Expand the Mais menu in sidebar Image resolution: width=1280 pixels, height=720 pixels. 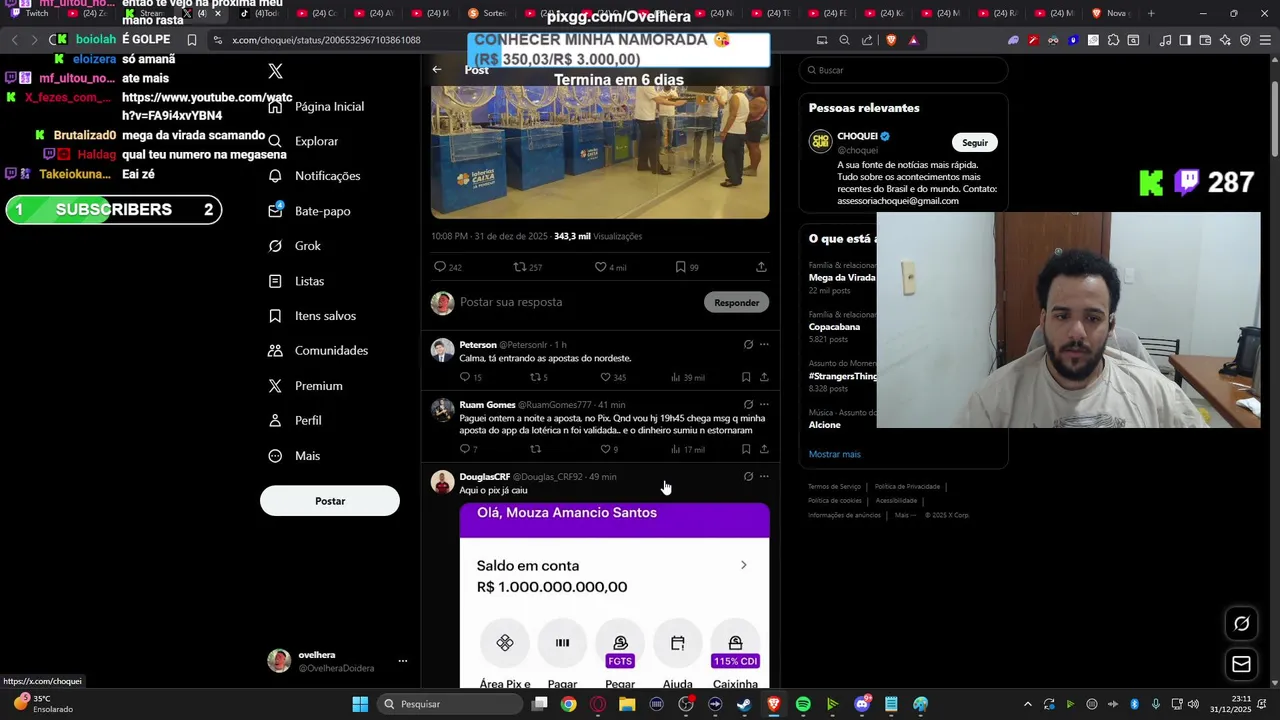coord(294,456)
